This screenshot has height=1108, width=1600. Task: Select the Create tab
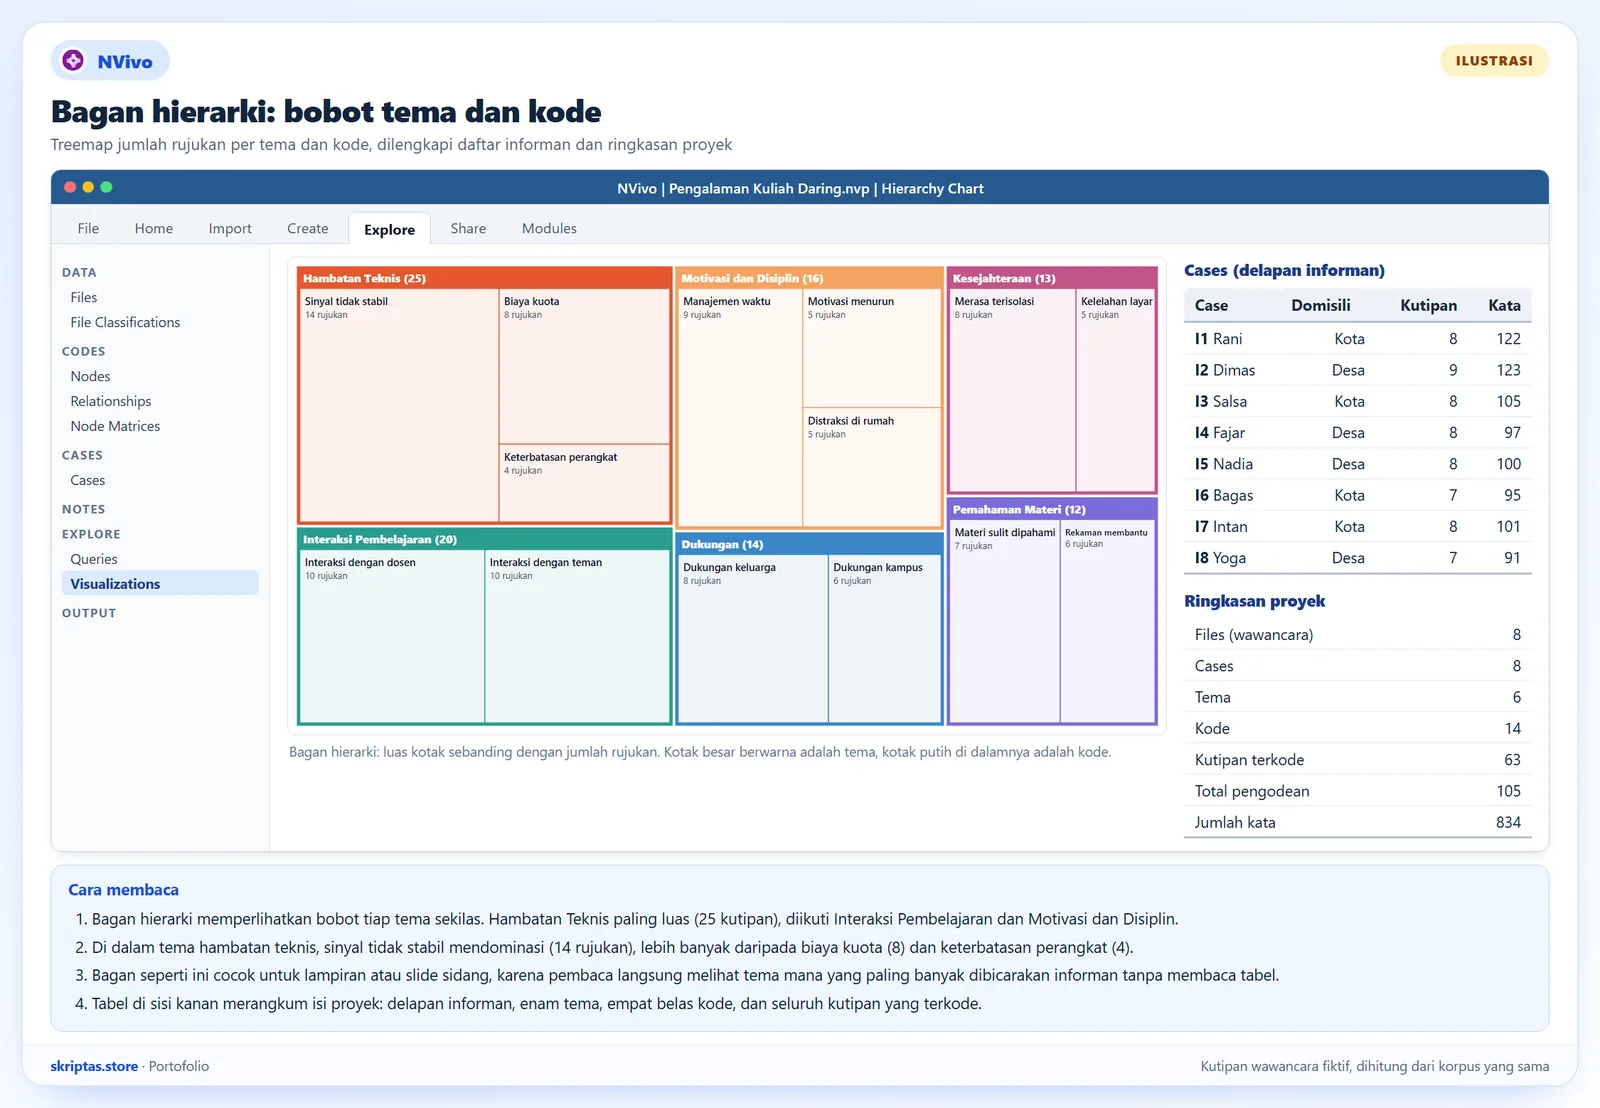308,228
